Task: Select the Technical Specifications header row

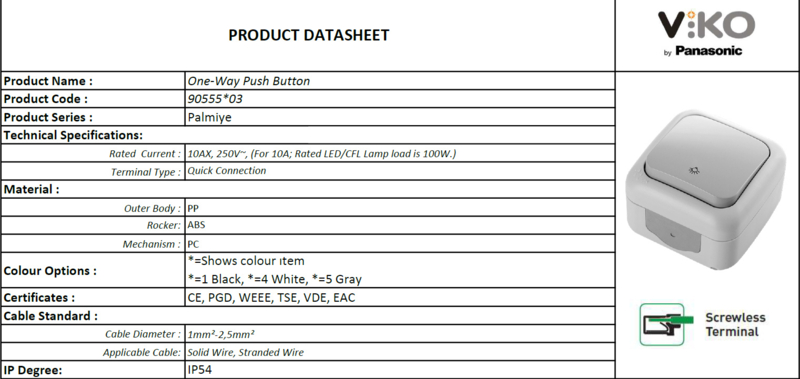Action: [x=308, y=135]
